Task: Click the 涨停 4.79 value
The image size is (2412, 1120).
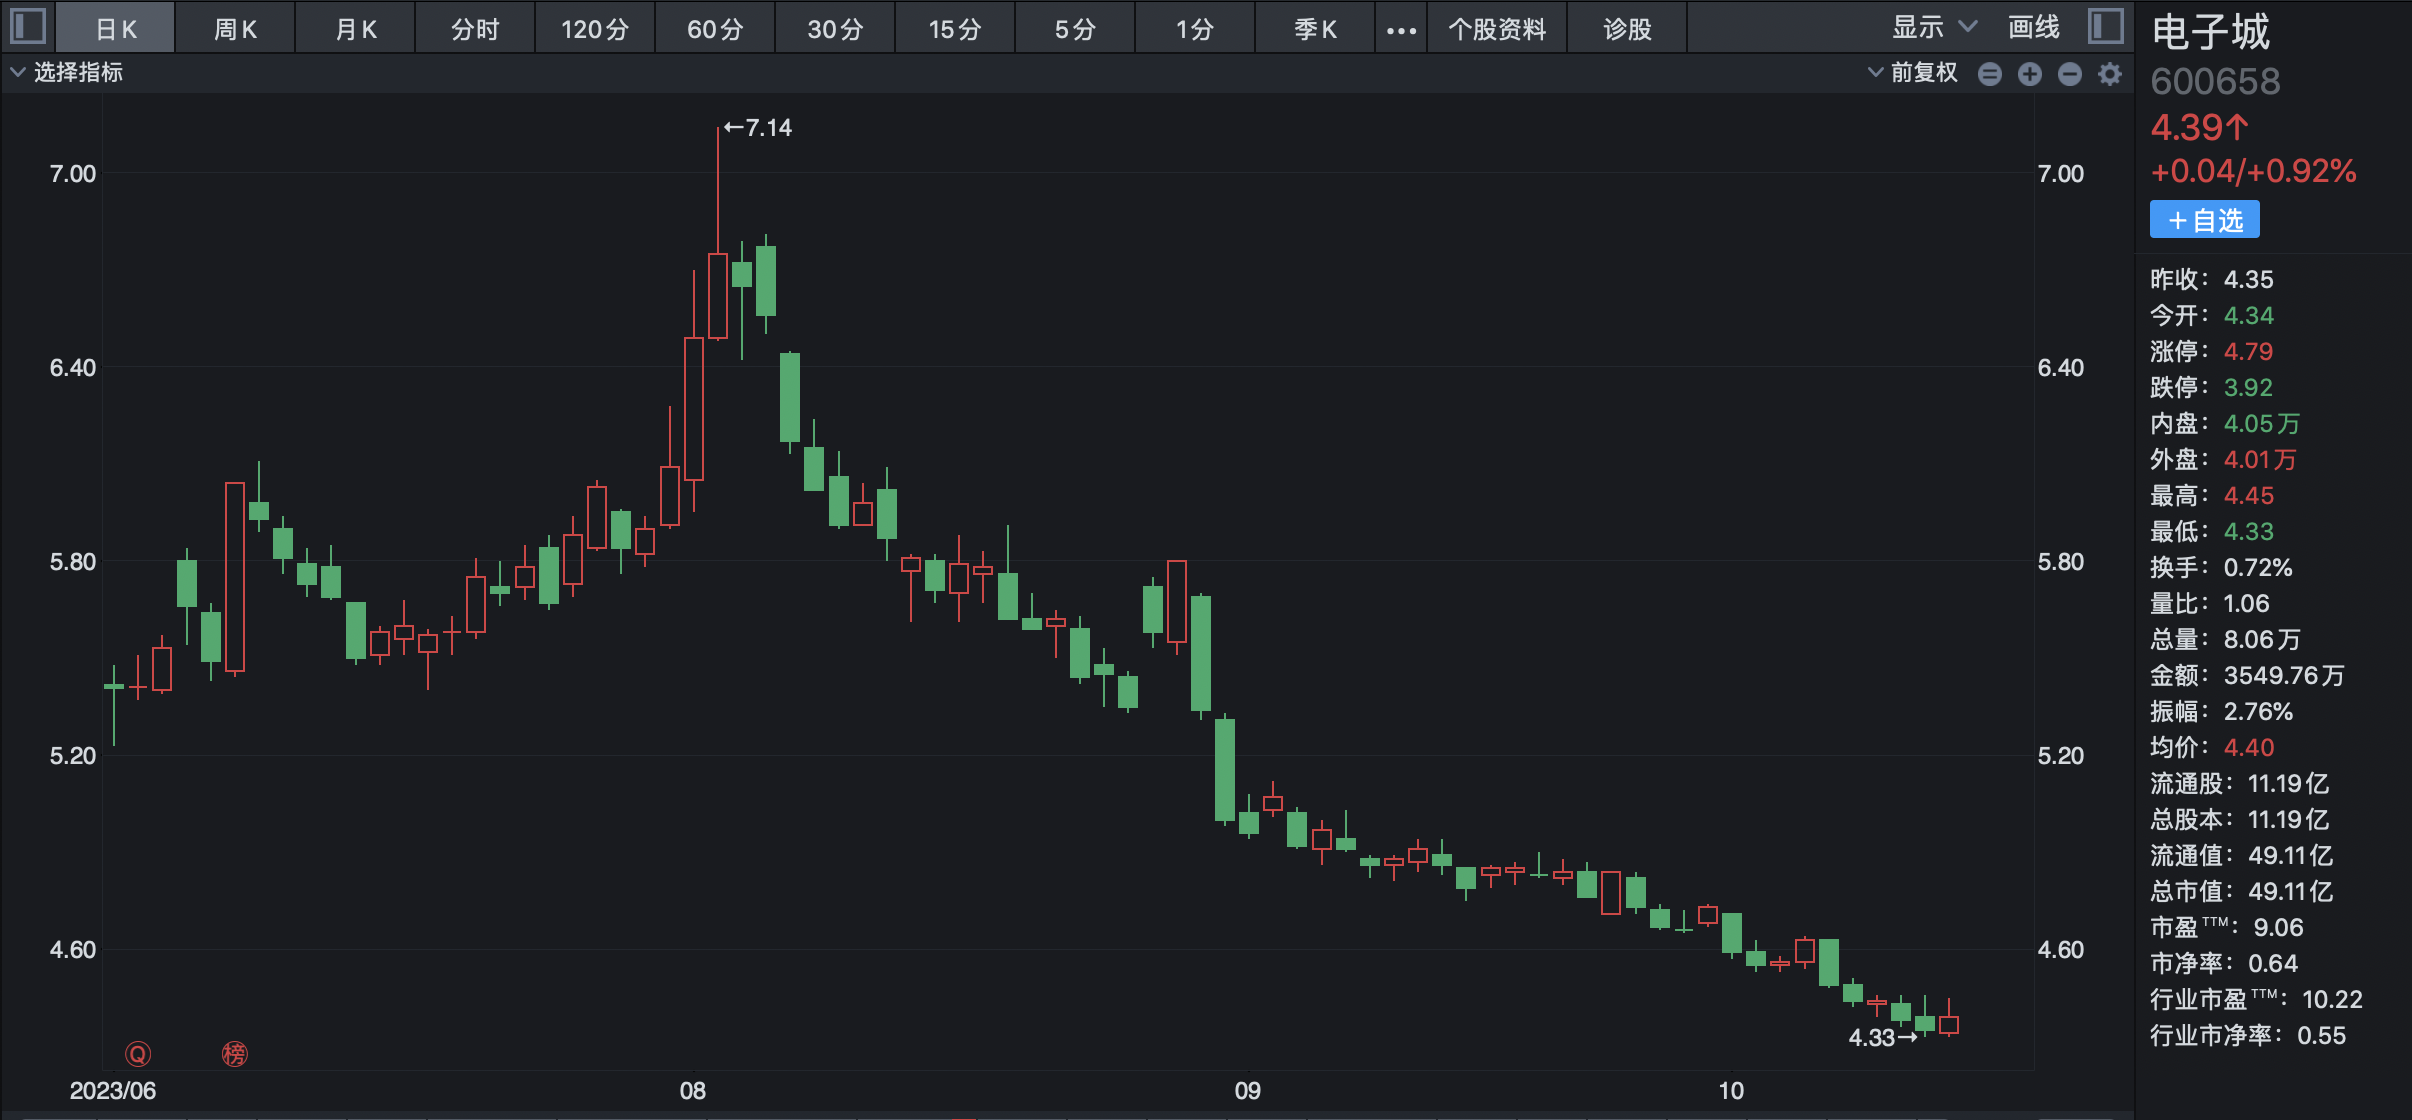Action: (2248, 352)
